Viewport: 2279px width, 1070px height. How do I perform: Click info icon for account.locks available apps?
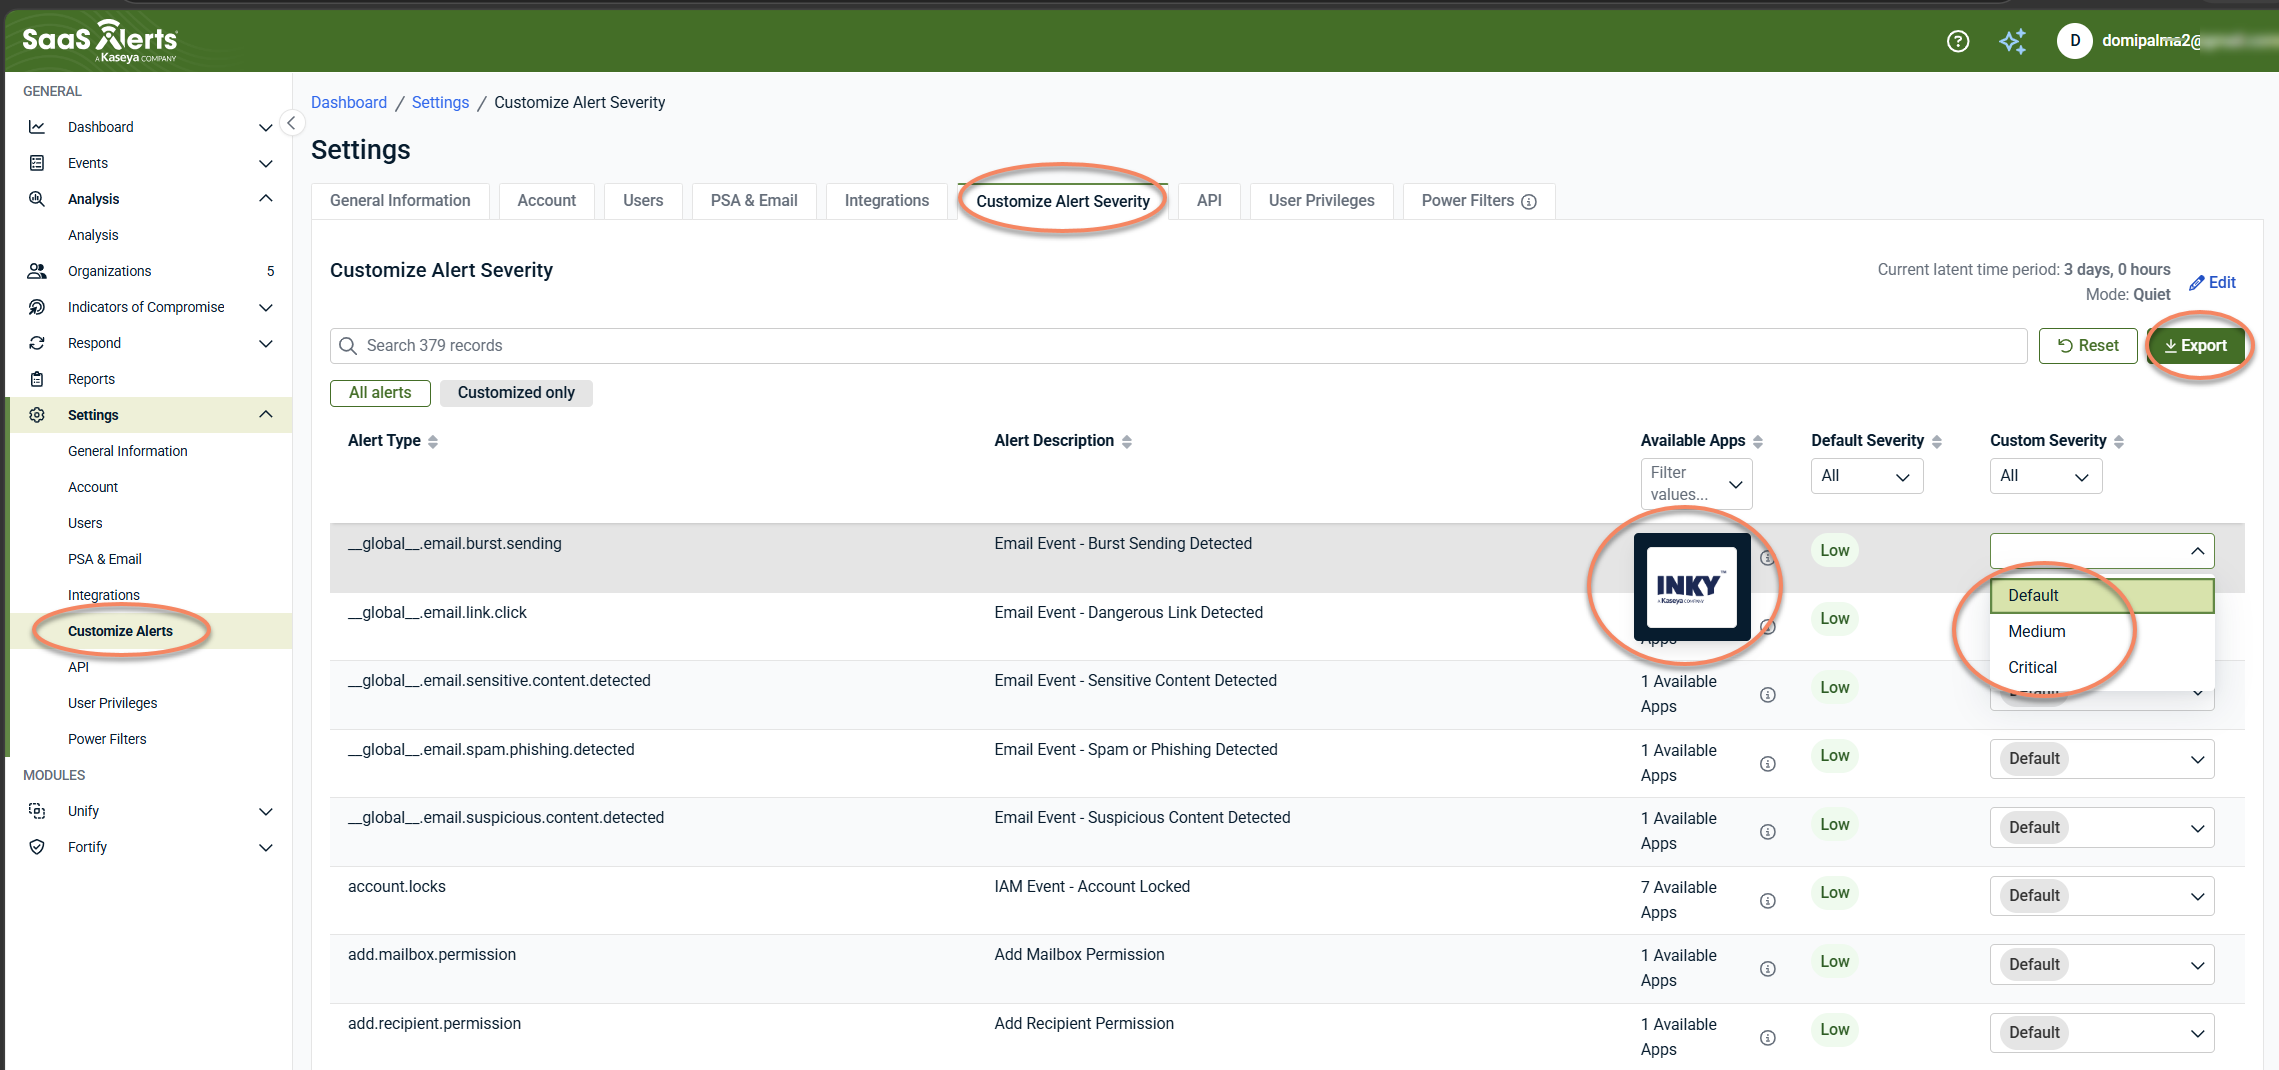click(1768, 901)
